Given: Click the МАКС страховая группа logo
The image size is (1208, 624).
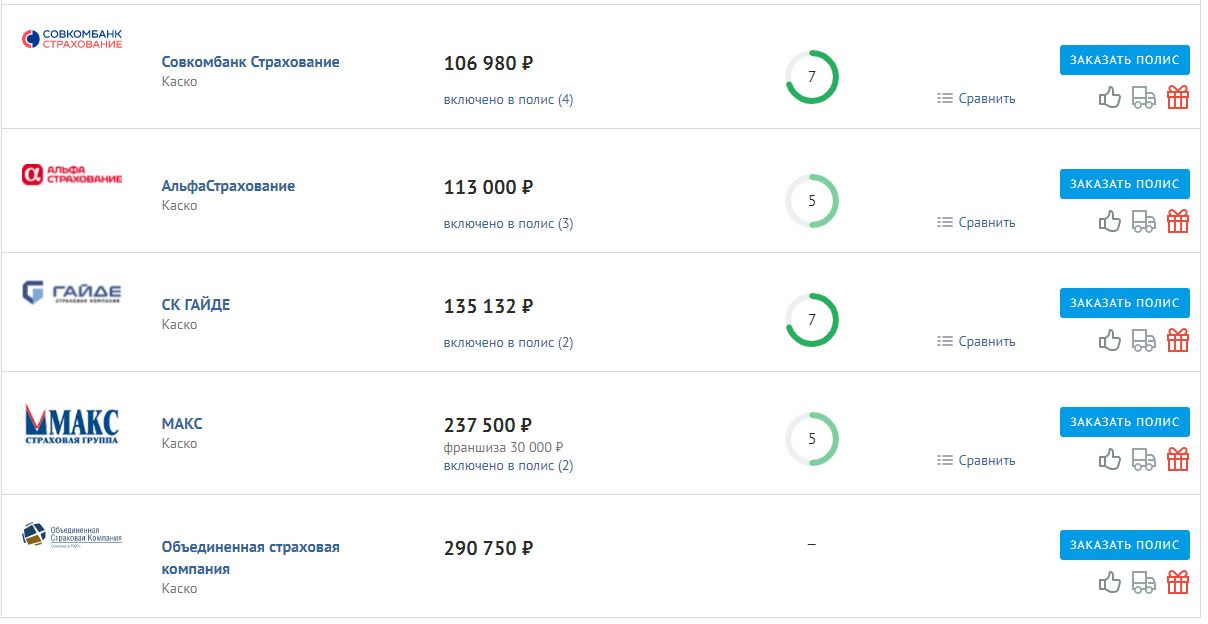Looking at the screenshot, I should click(71, 425).
